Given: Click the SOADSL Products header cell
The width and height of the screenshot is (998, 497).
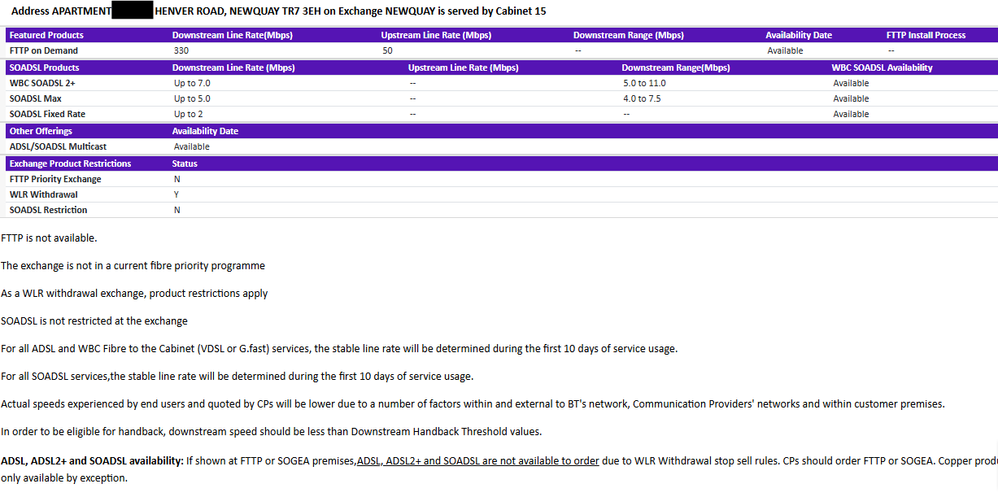Looking at the screenshot, I should (44, 68).
